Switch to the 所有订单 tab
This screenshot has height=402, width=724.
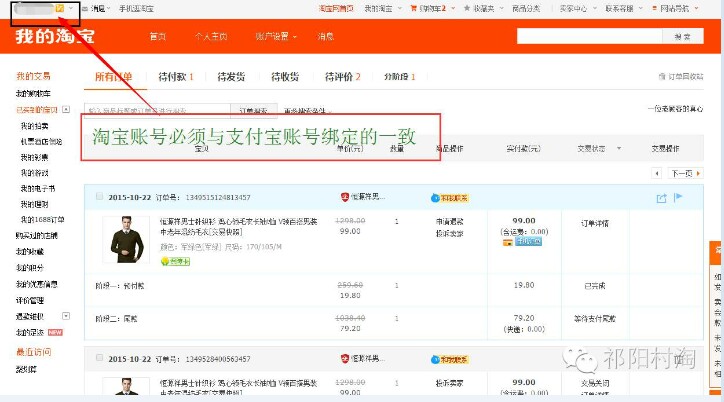point(114,77)
